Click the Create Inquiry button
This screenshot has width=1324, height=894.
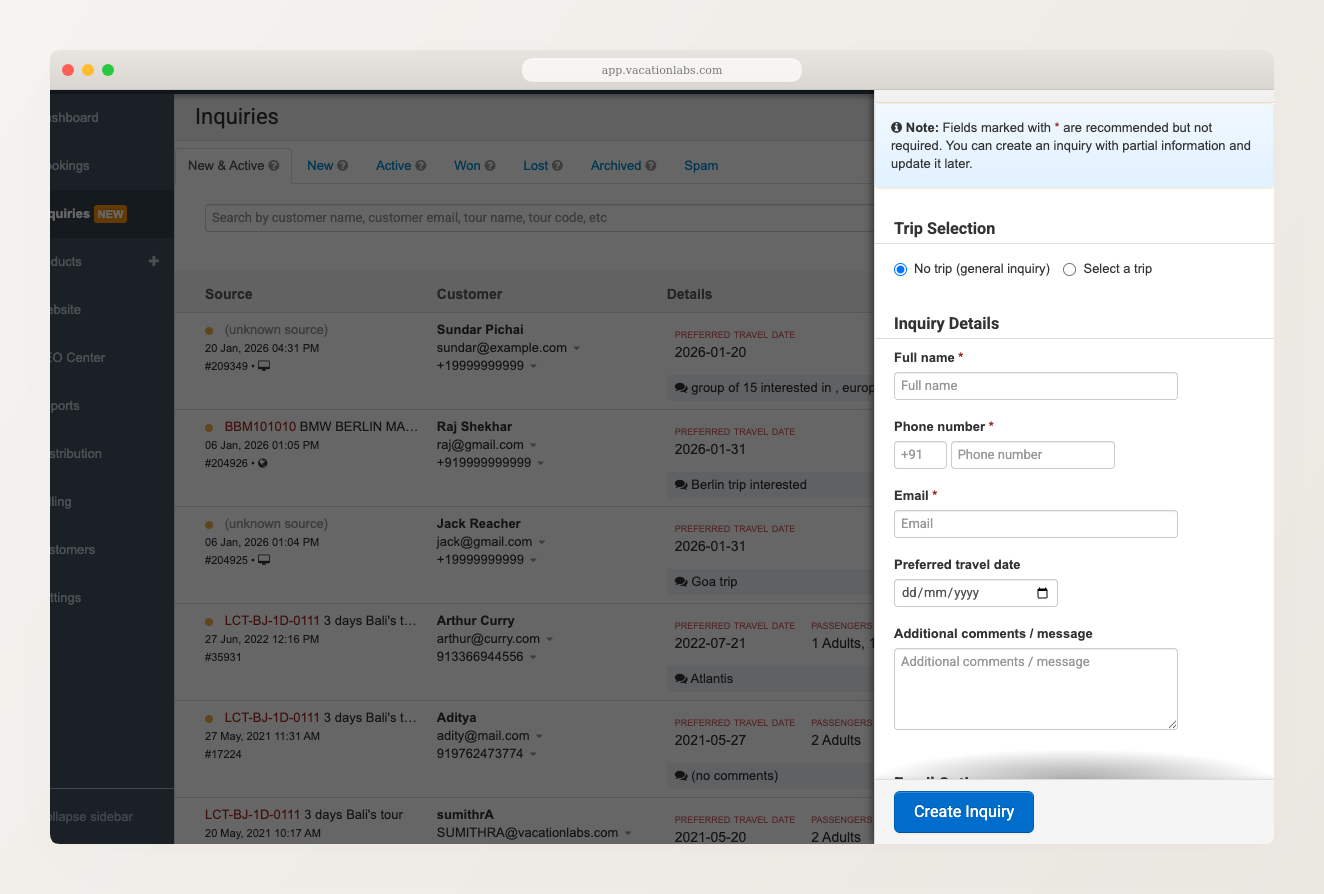[963, 811]
